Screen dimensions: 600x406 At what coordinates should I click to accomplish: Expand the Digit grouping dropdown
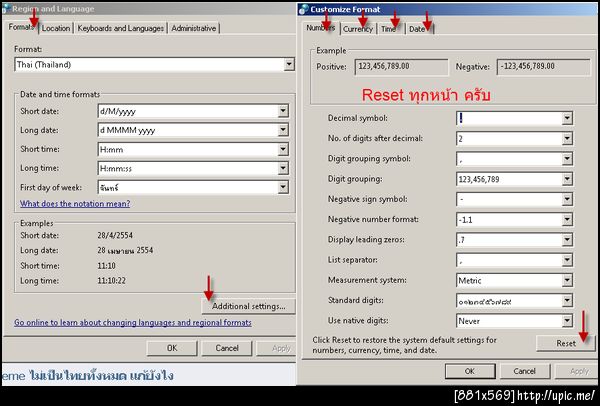point(567,179)
